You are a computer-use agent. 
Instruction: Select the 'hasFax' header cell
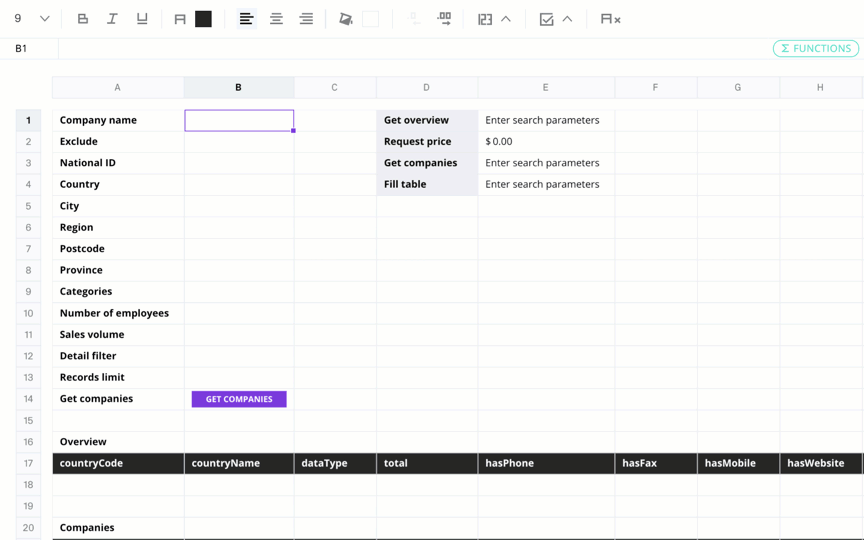coord(656,463)
